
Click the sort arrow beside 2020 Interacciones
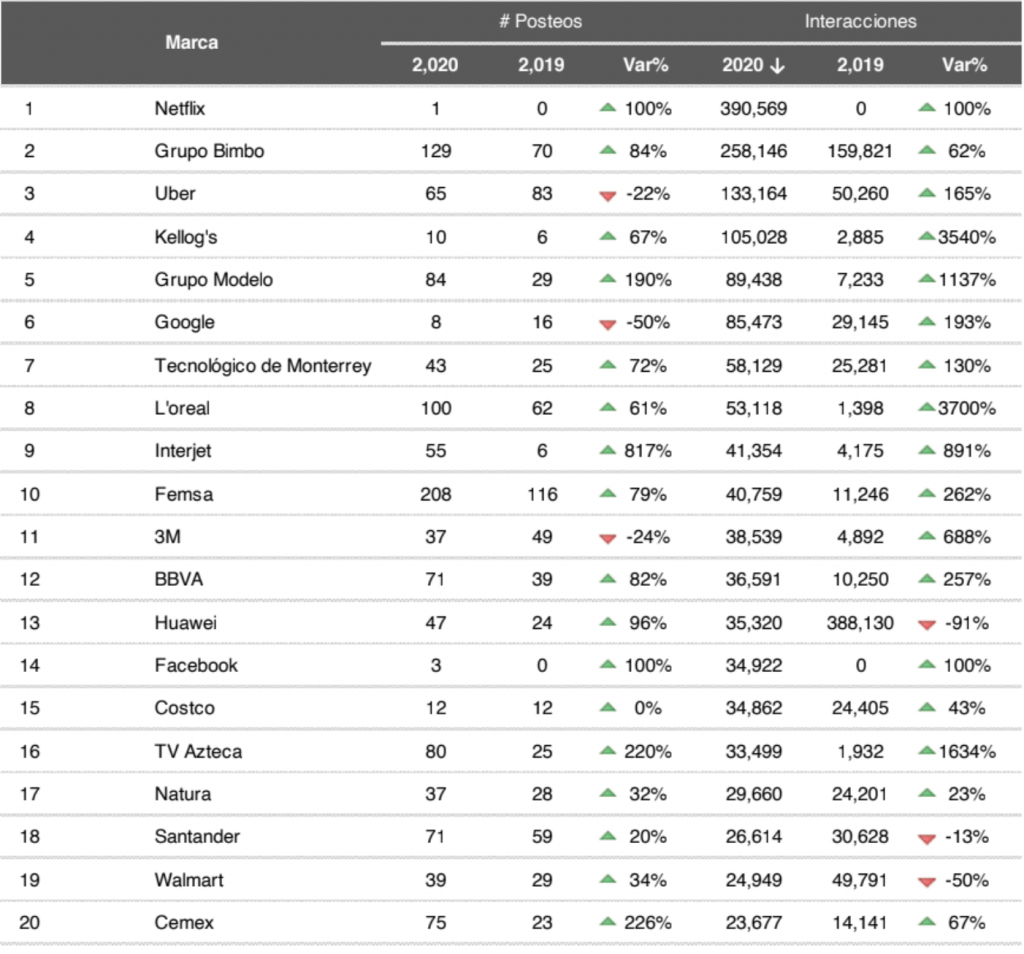(777, 65)
